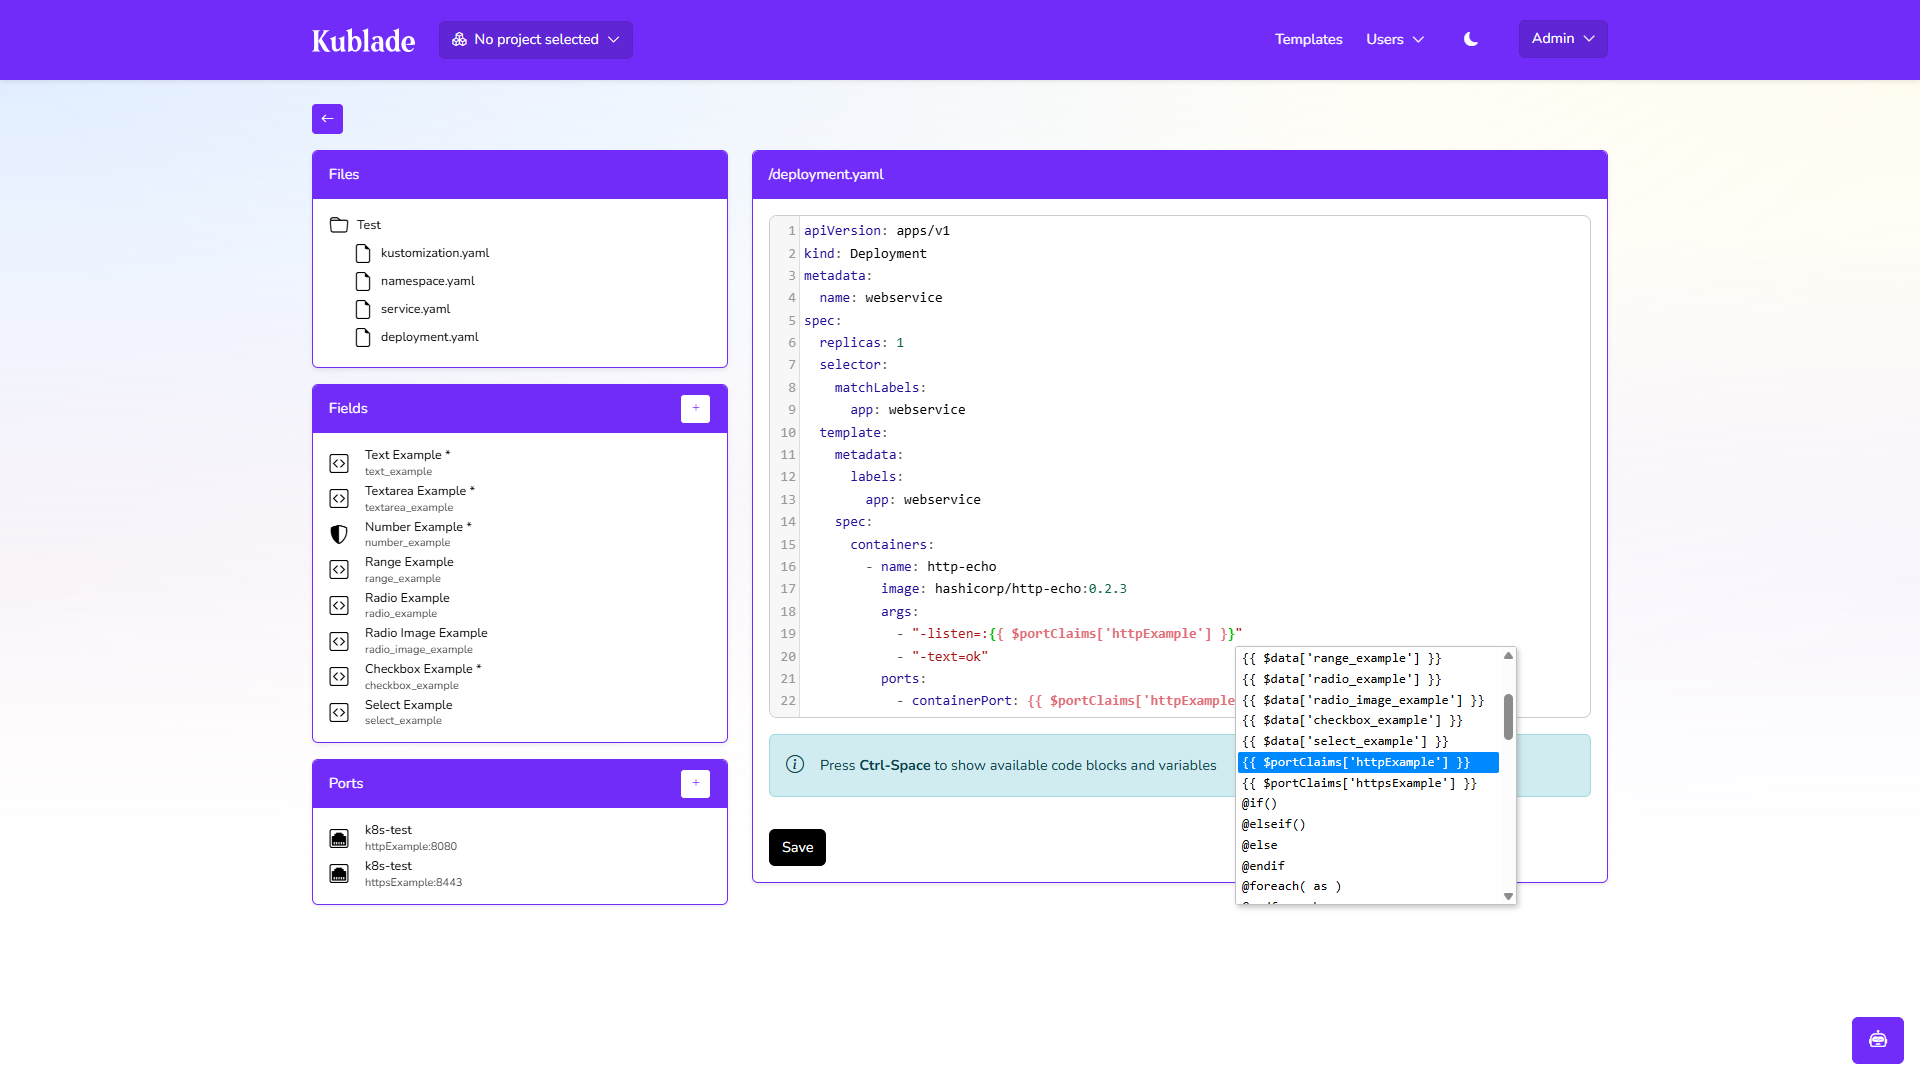Insert the @else code block
The height and width of the screenshot is (1080, 1920).
(x=1368, y=845)
